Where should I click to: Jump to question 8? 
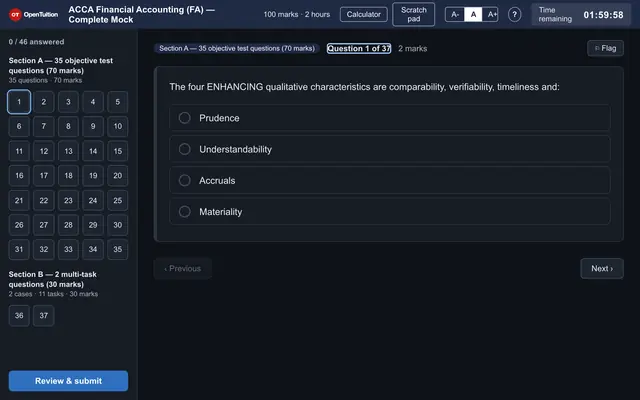click(x=68, y=126)
